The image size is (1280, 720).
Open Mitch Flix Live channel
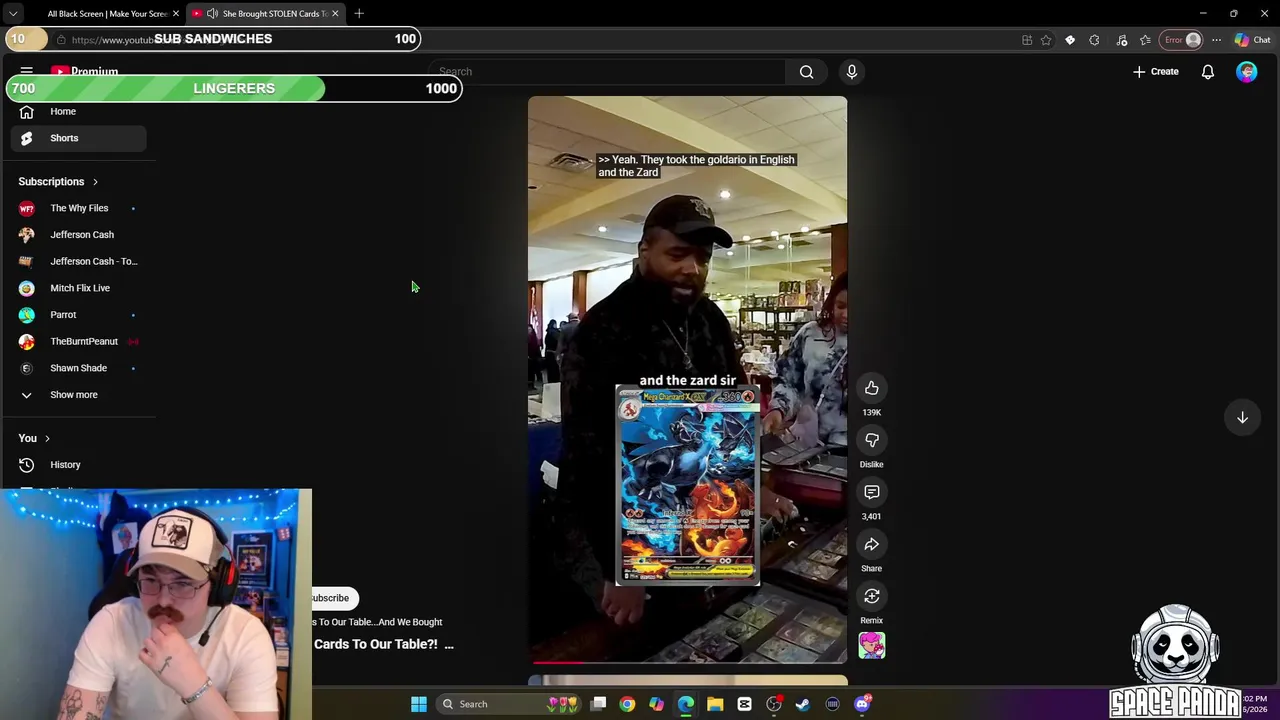(x=79, y=288)
